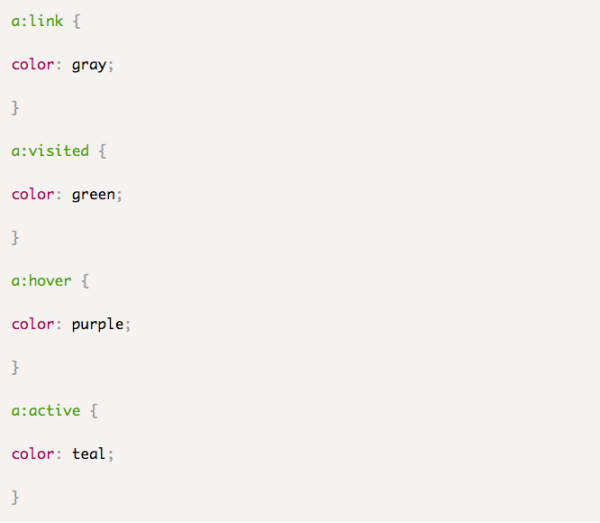
Task: Click the closing brace of a:link rule
Action: 15,107
